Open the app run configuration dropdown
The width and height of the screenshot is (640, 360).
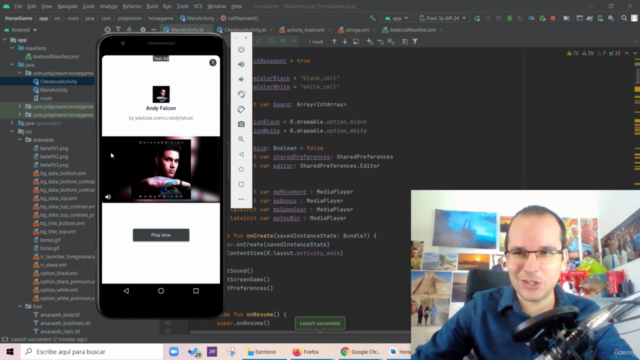[x=396, y=18]
